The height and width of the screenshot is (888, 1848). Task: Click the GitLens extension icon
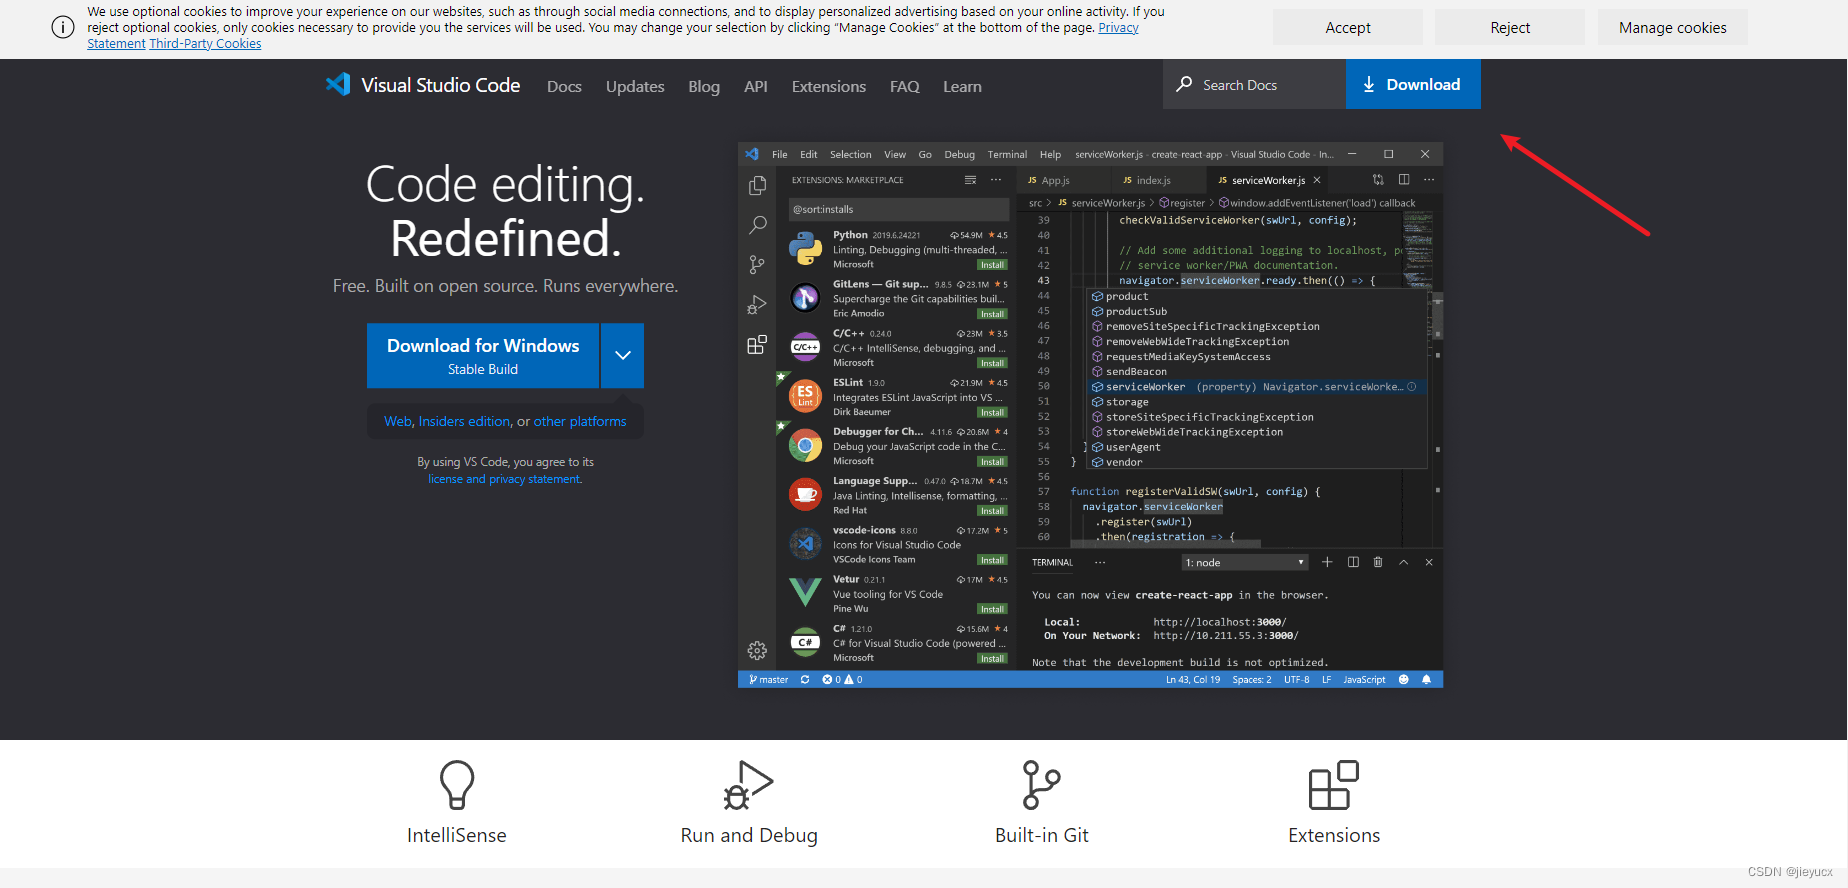[805, 298]
